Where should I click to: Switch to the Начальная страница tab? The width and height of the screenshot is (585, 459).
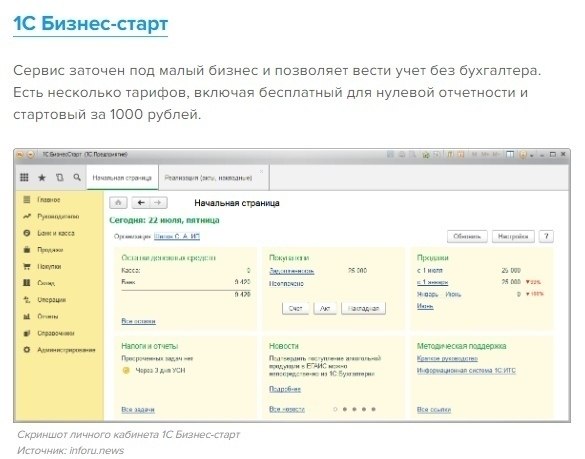pos(122,178)
